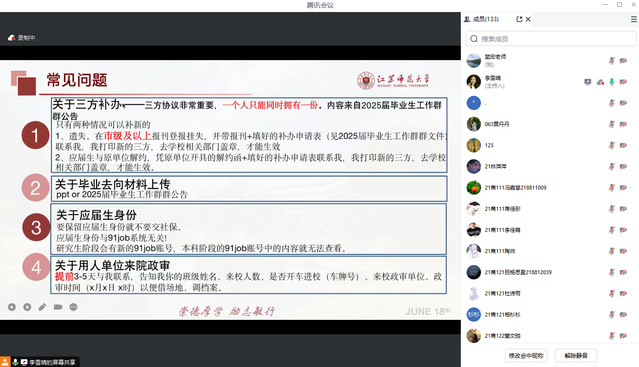Screen dimensions: 639x367
Task: Click the orange fruit avatar
Action: (474, 188)
